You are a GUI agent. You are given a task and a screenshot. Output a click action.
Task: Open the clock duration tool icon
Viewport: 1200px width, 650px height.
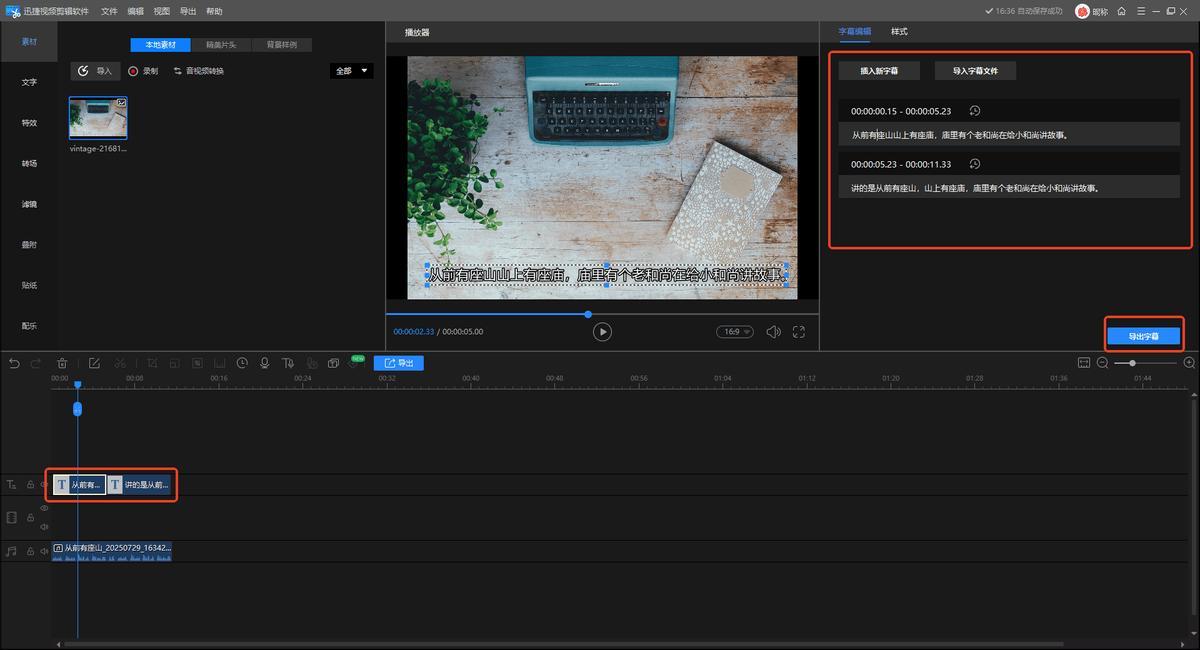[244, 363]
